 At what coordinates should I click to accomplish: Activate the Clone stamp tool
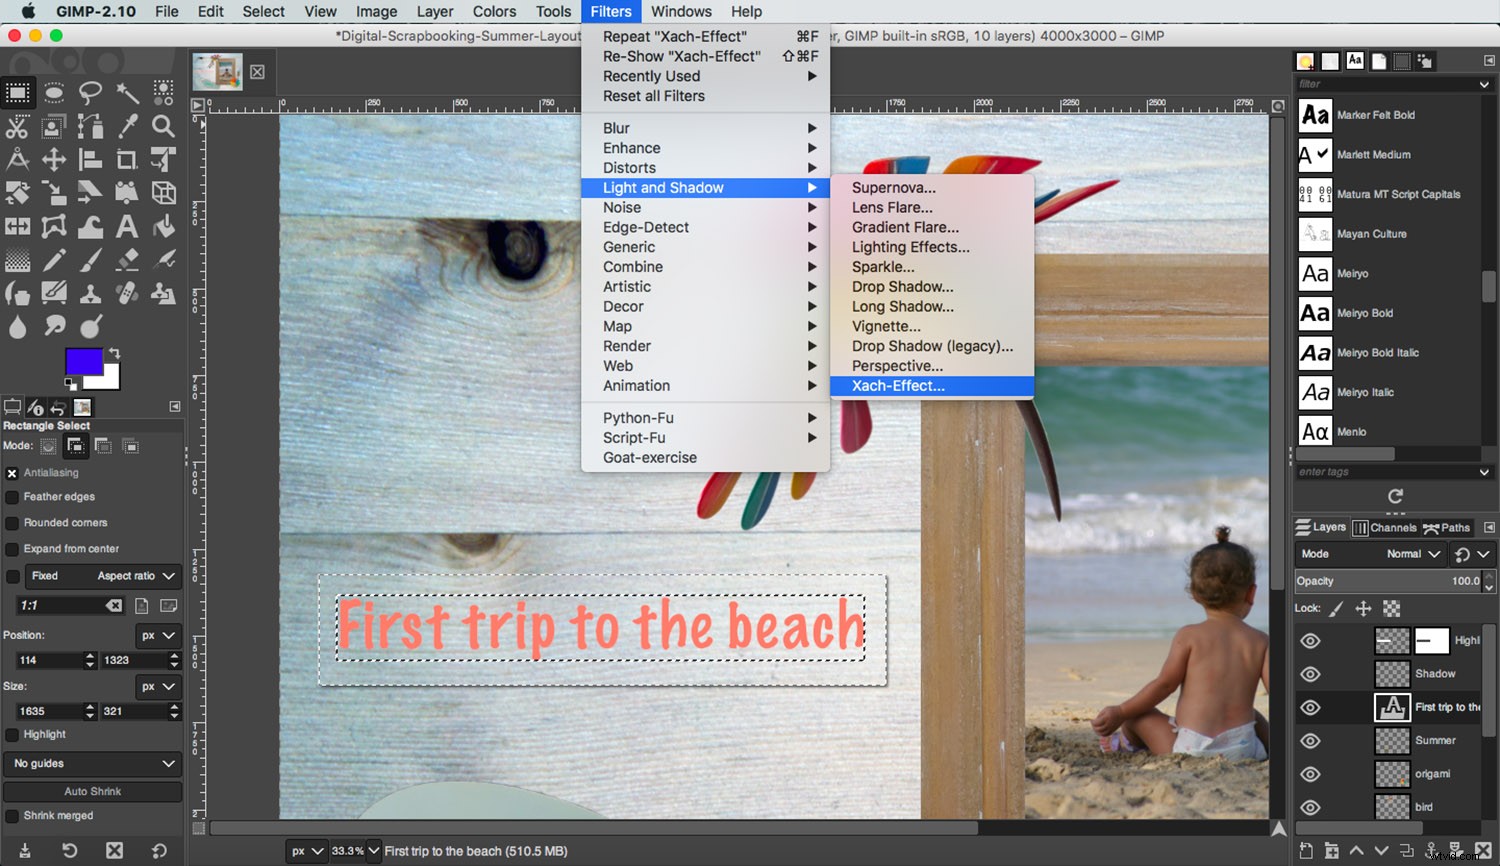click(x=90, y=293)
